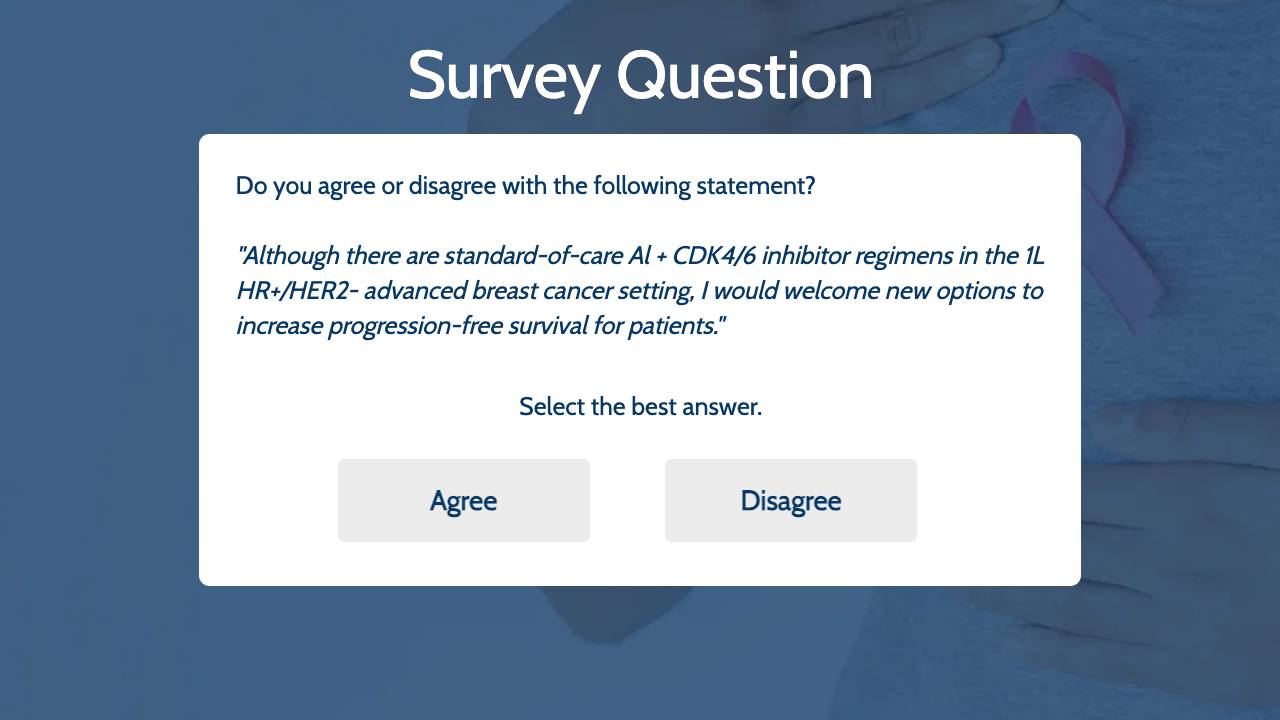1280x720 pixels.
Task: Select the Agree answer button
Action: [x=464, y=500]
